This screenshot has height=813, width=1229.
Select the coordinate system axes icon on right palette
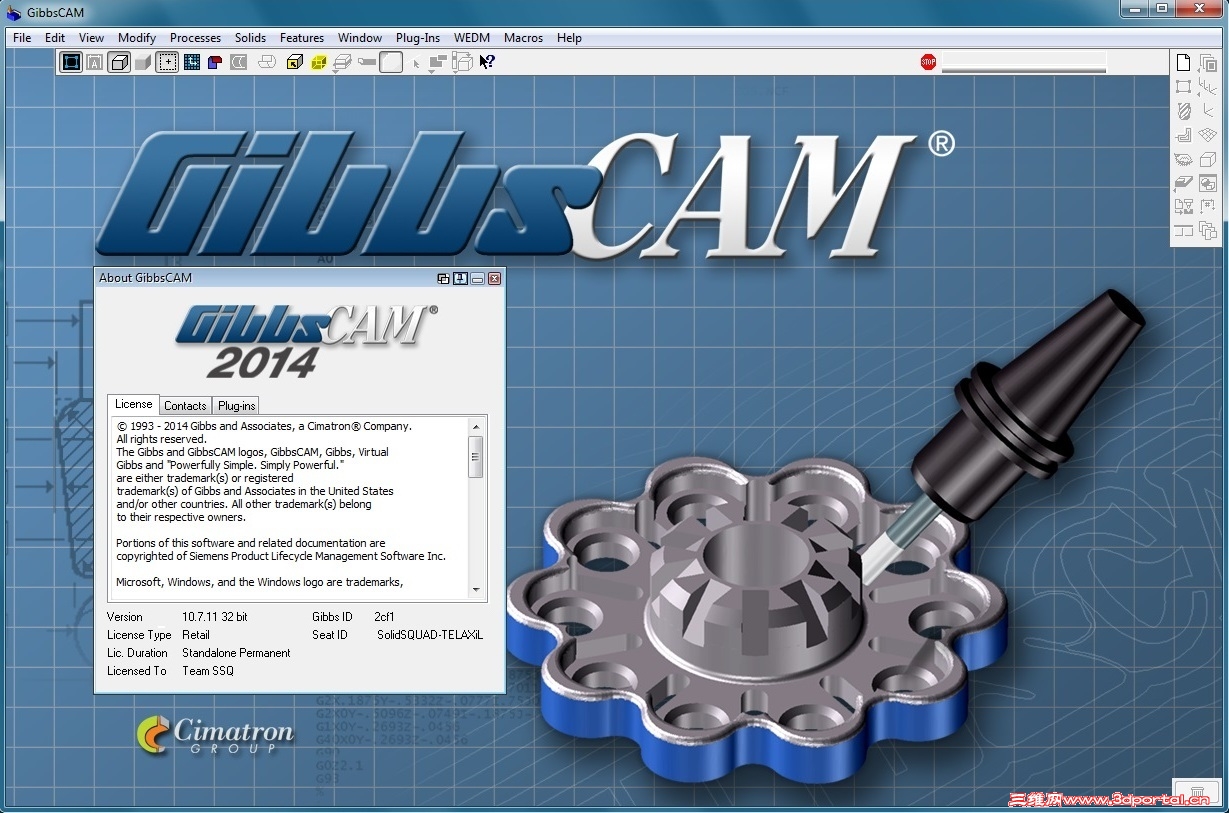click(x=1210, y=88)
